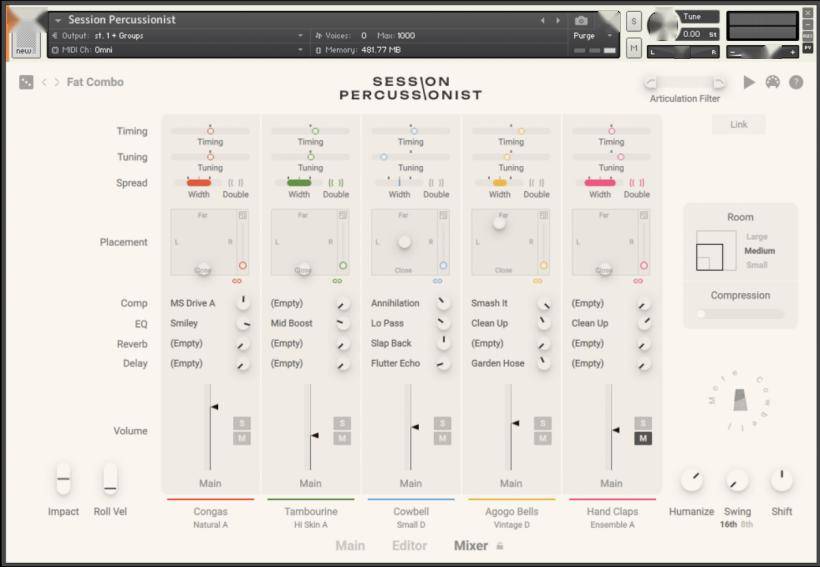Solo the Congas channel
Screen dimensions: 820x567
pyautogui.click(x=242, y=423)
